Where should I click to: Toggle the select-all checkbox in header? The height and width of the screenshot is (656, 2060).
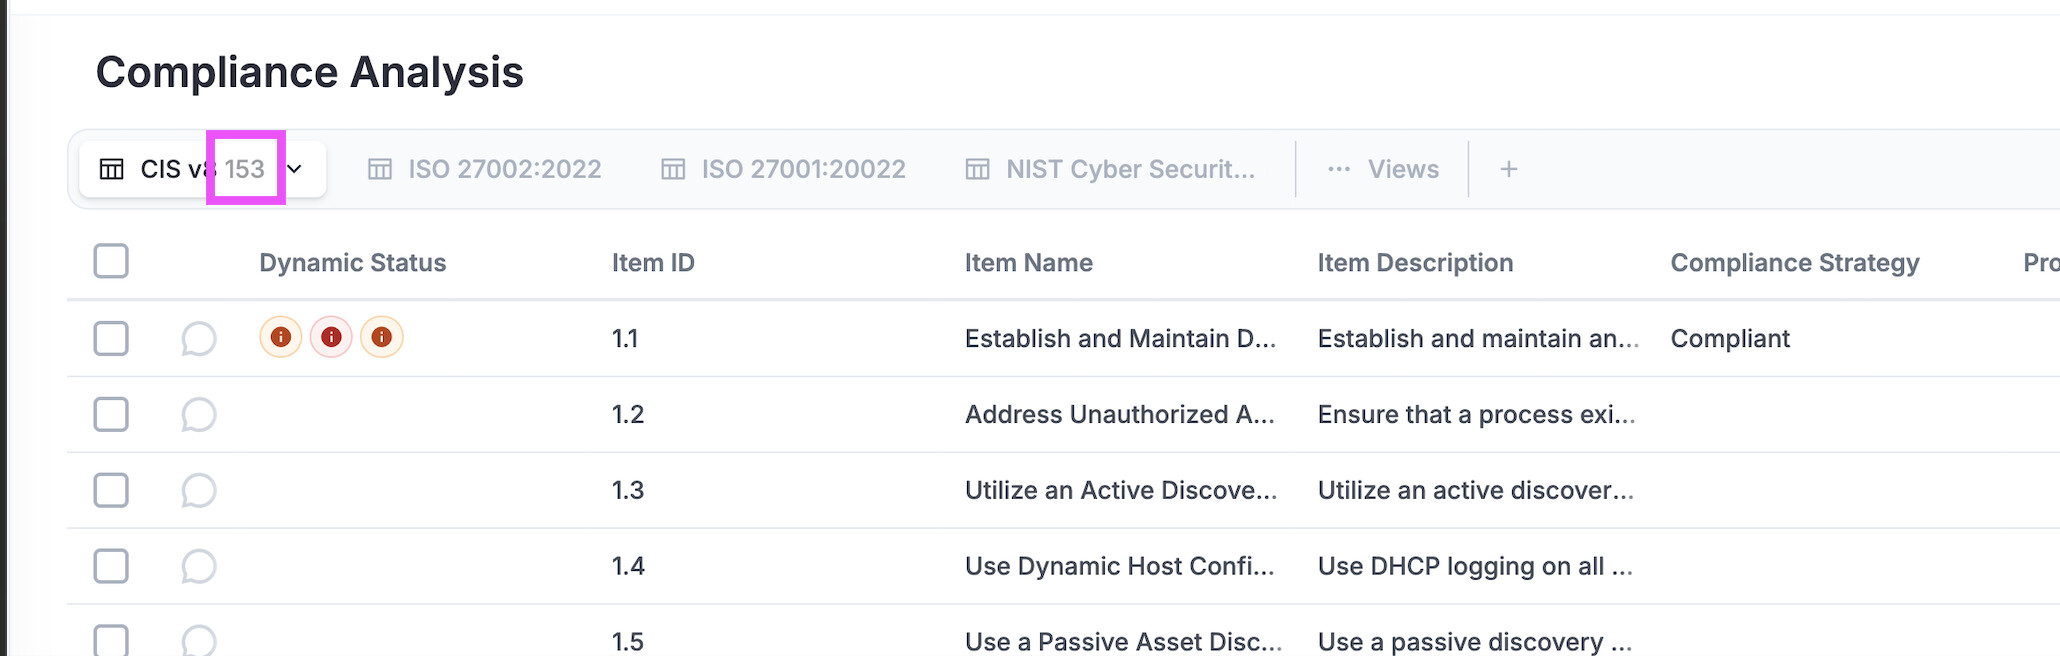click(111, 261)
